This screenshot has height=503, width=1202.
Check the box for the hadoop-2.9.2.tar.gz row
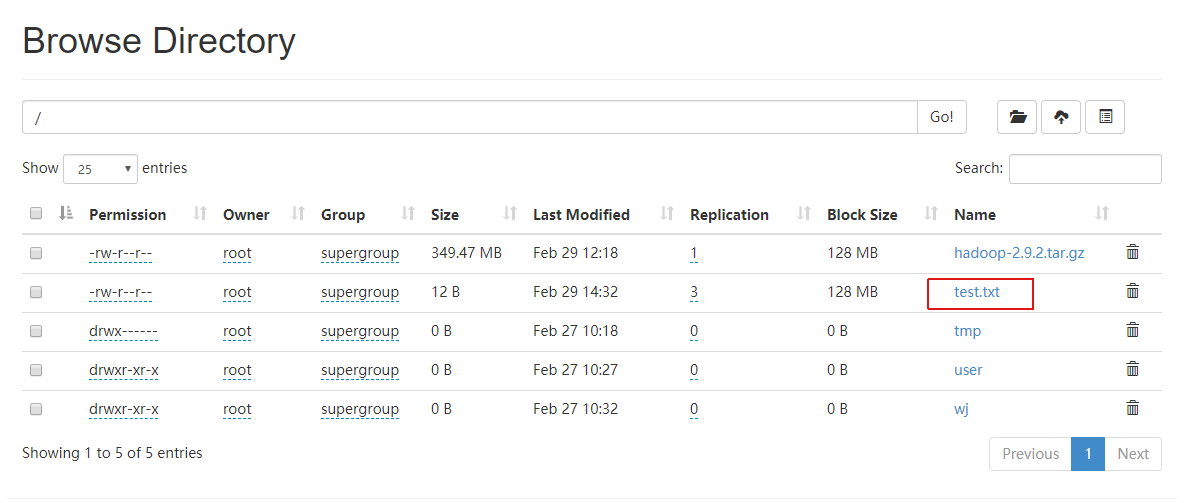click(x=36, y=253)
